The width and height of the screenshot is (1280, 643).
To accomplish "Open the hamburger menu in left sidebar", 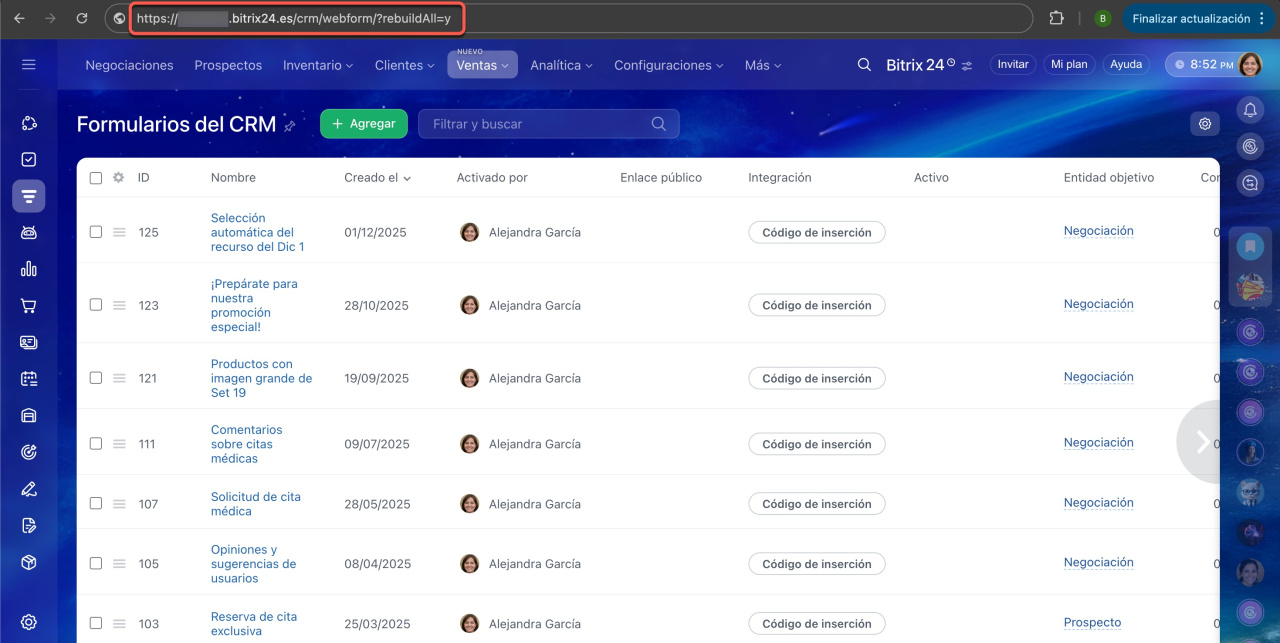I will [28, 65].
